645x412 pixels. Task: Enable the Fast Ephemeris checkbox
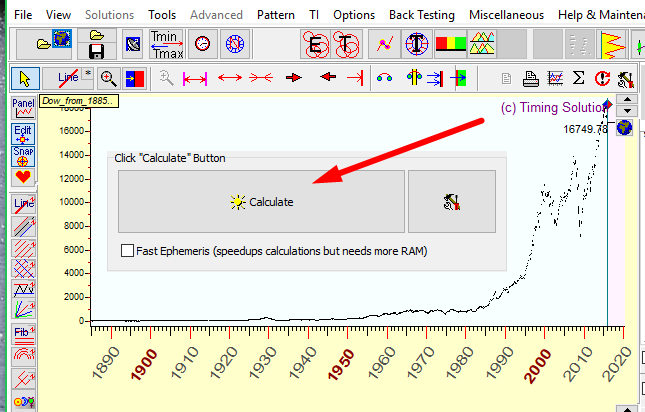pyautogui.click(x=127, y=251)
